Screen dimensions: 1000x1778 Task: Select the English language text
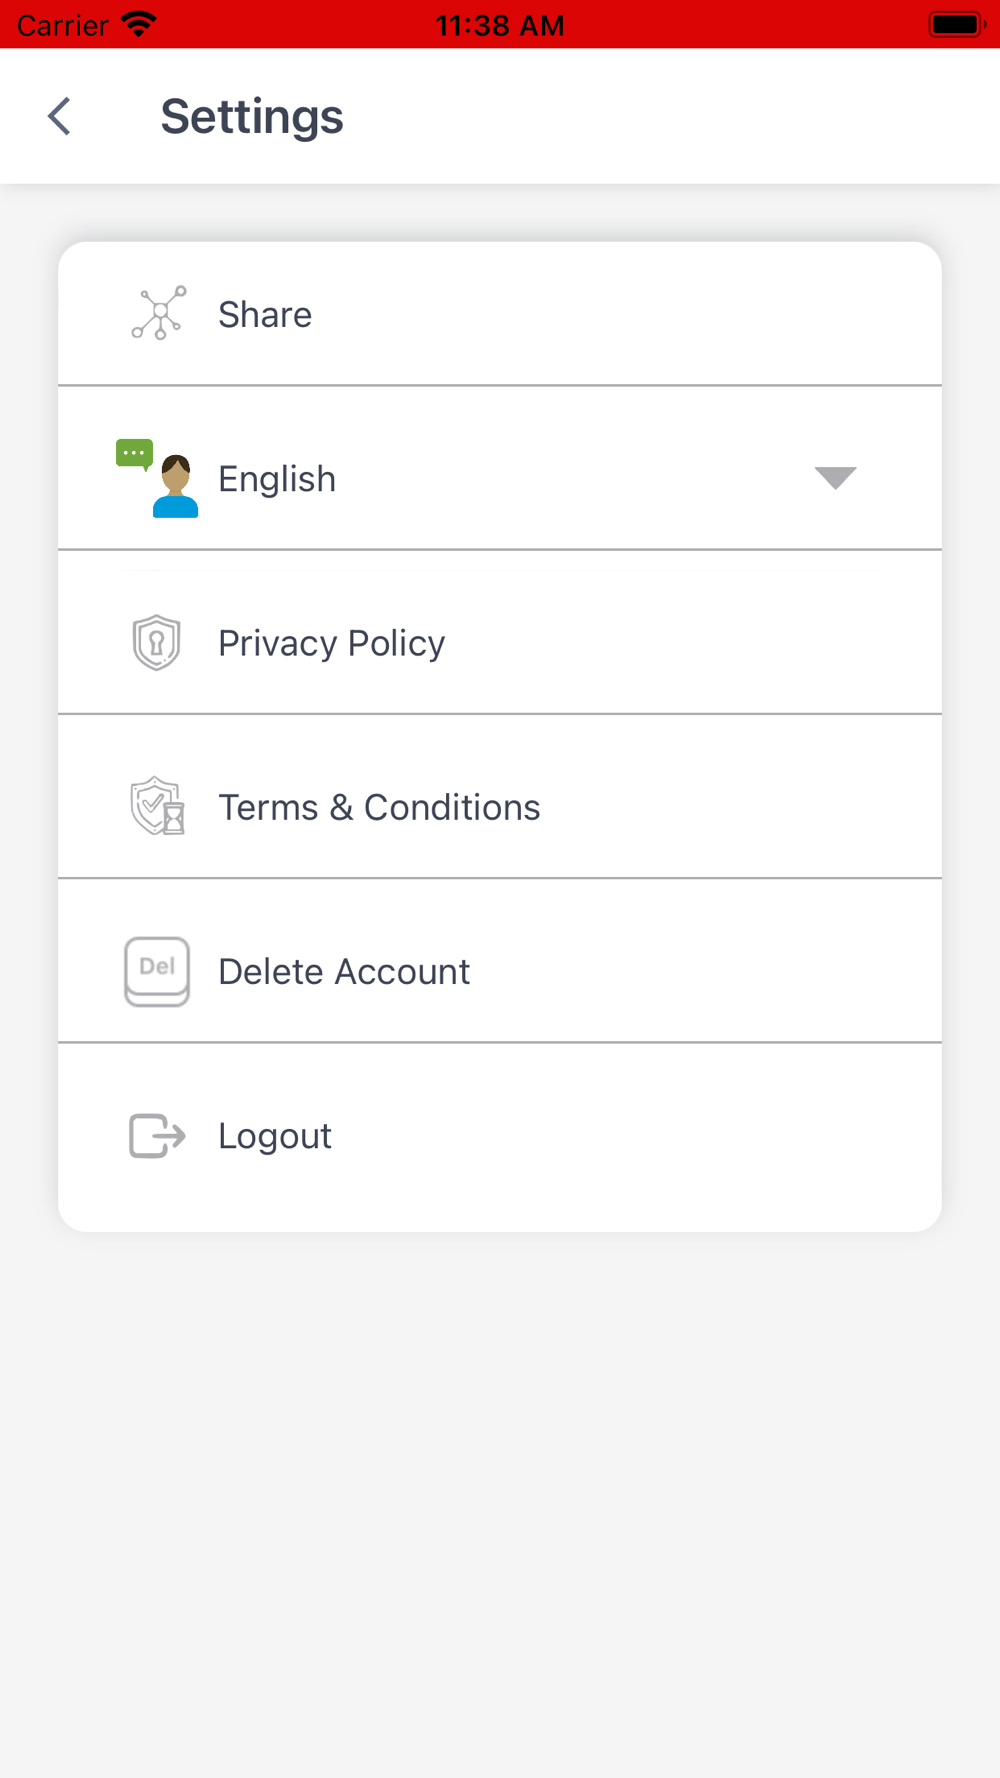click(x=277, y=479)
